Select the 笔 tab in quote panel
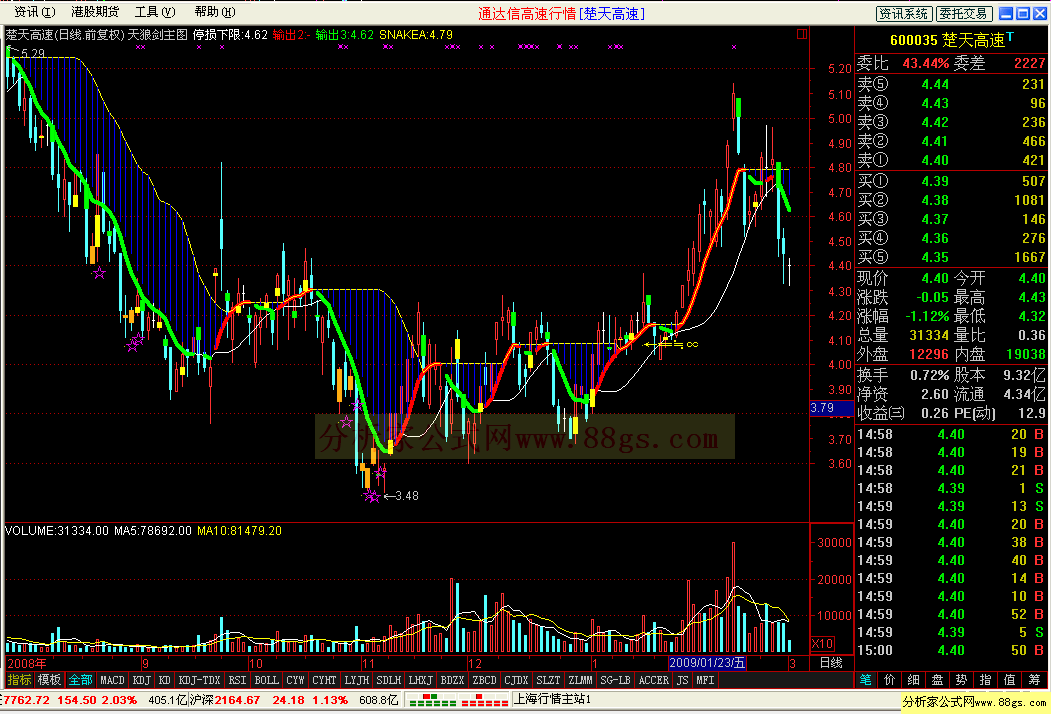 pyautogui.click(x=866, y=680)
